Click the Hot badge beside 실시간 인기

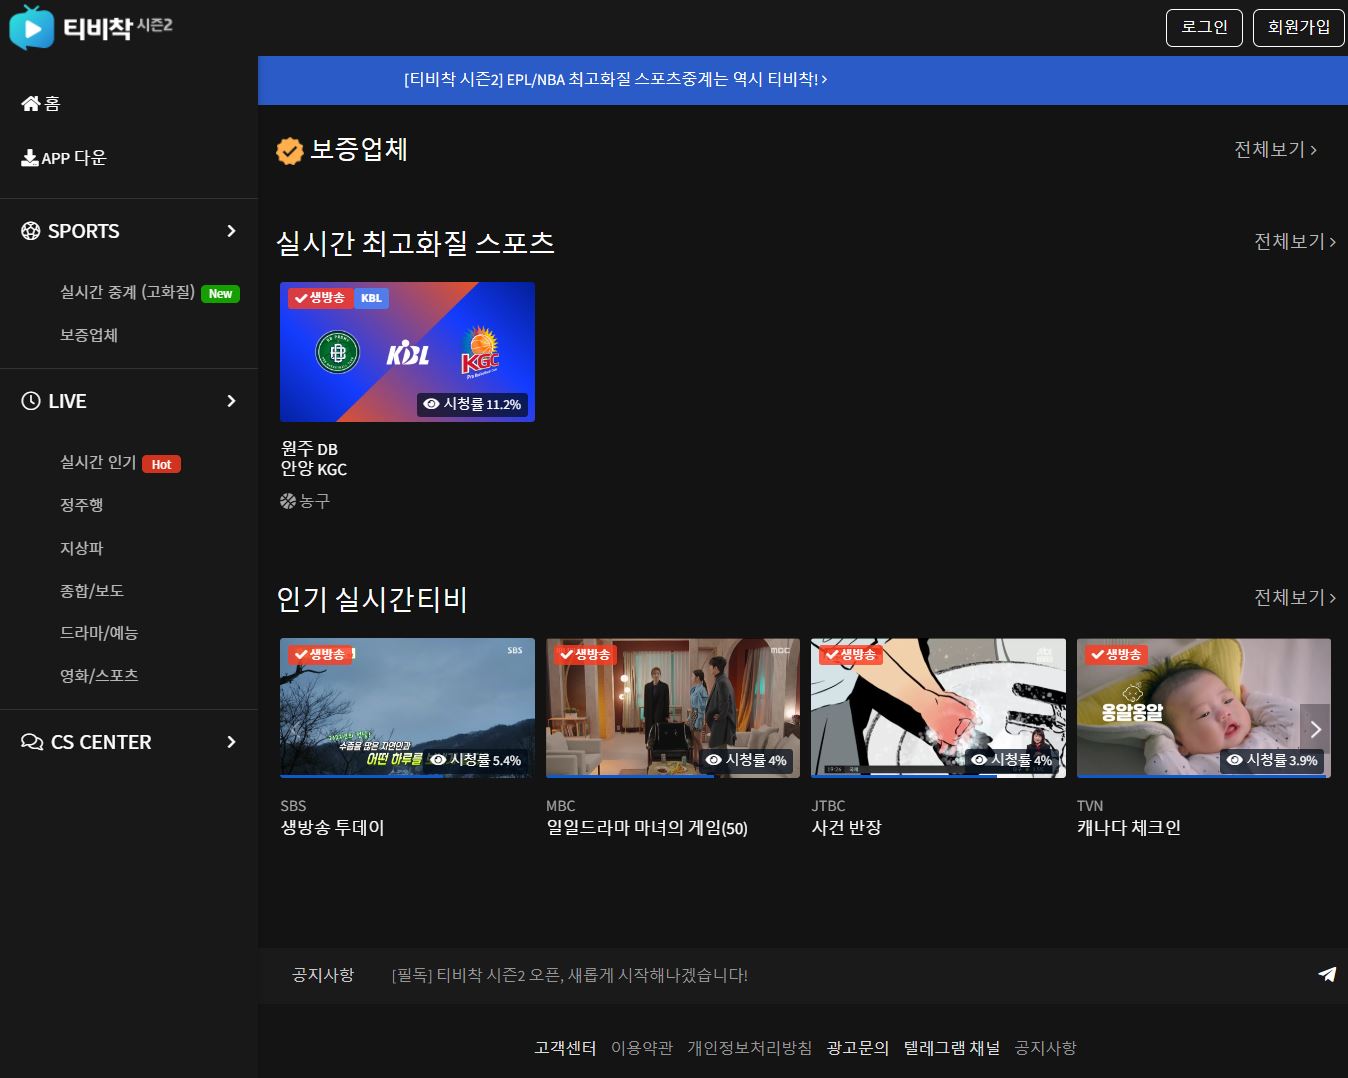[161, 464]
